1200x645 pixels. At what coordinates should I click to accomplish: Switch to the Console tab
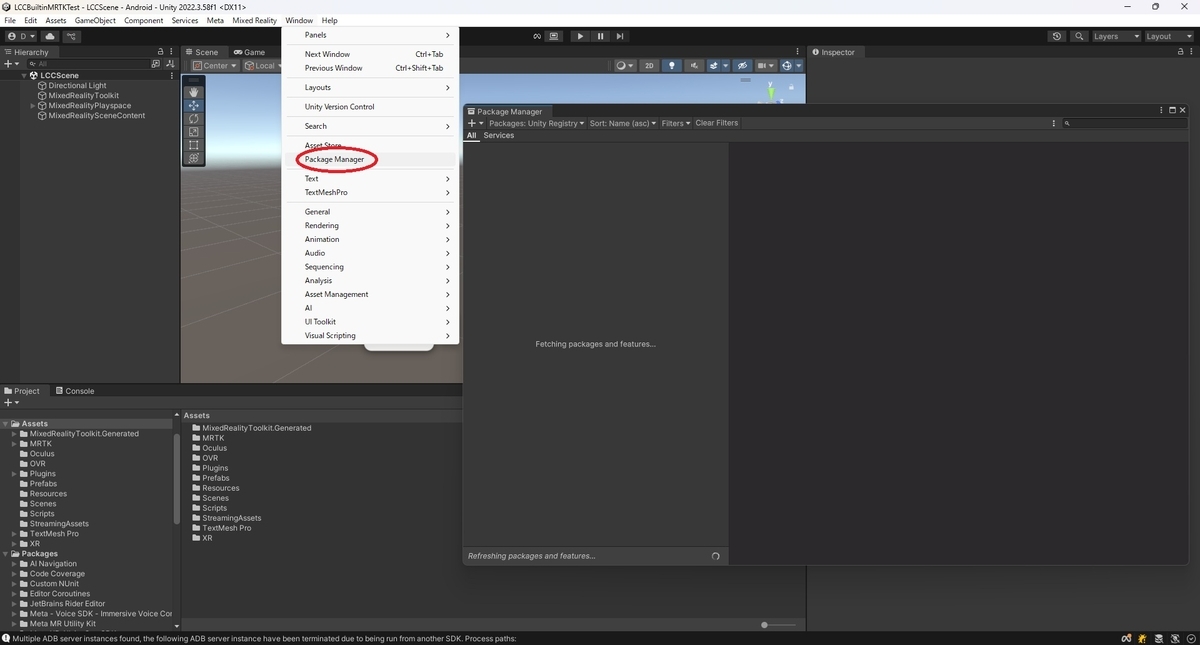[75, 391]
